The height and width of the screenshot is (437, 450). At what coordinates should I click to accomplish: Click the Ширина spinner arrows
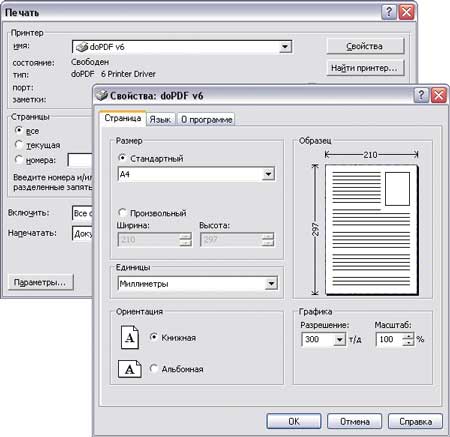[x=185, y=240]
